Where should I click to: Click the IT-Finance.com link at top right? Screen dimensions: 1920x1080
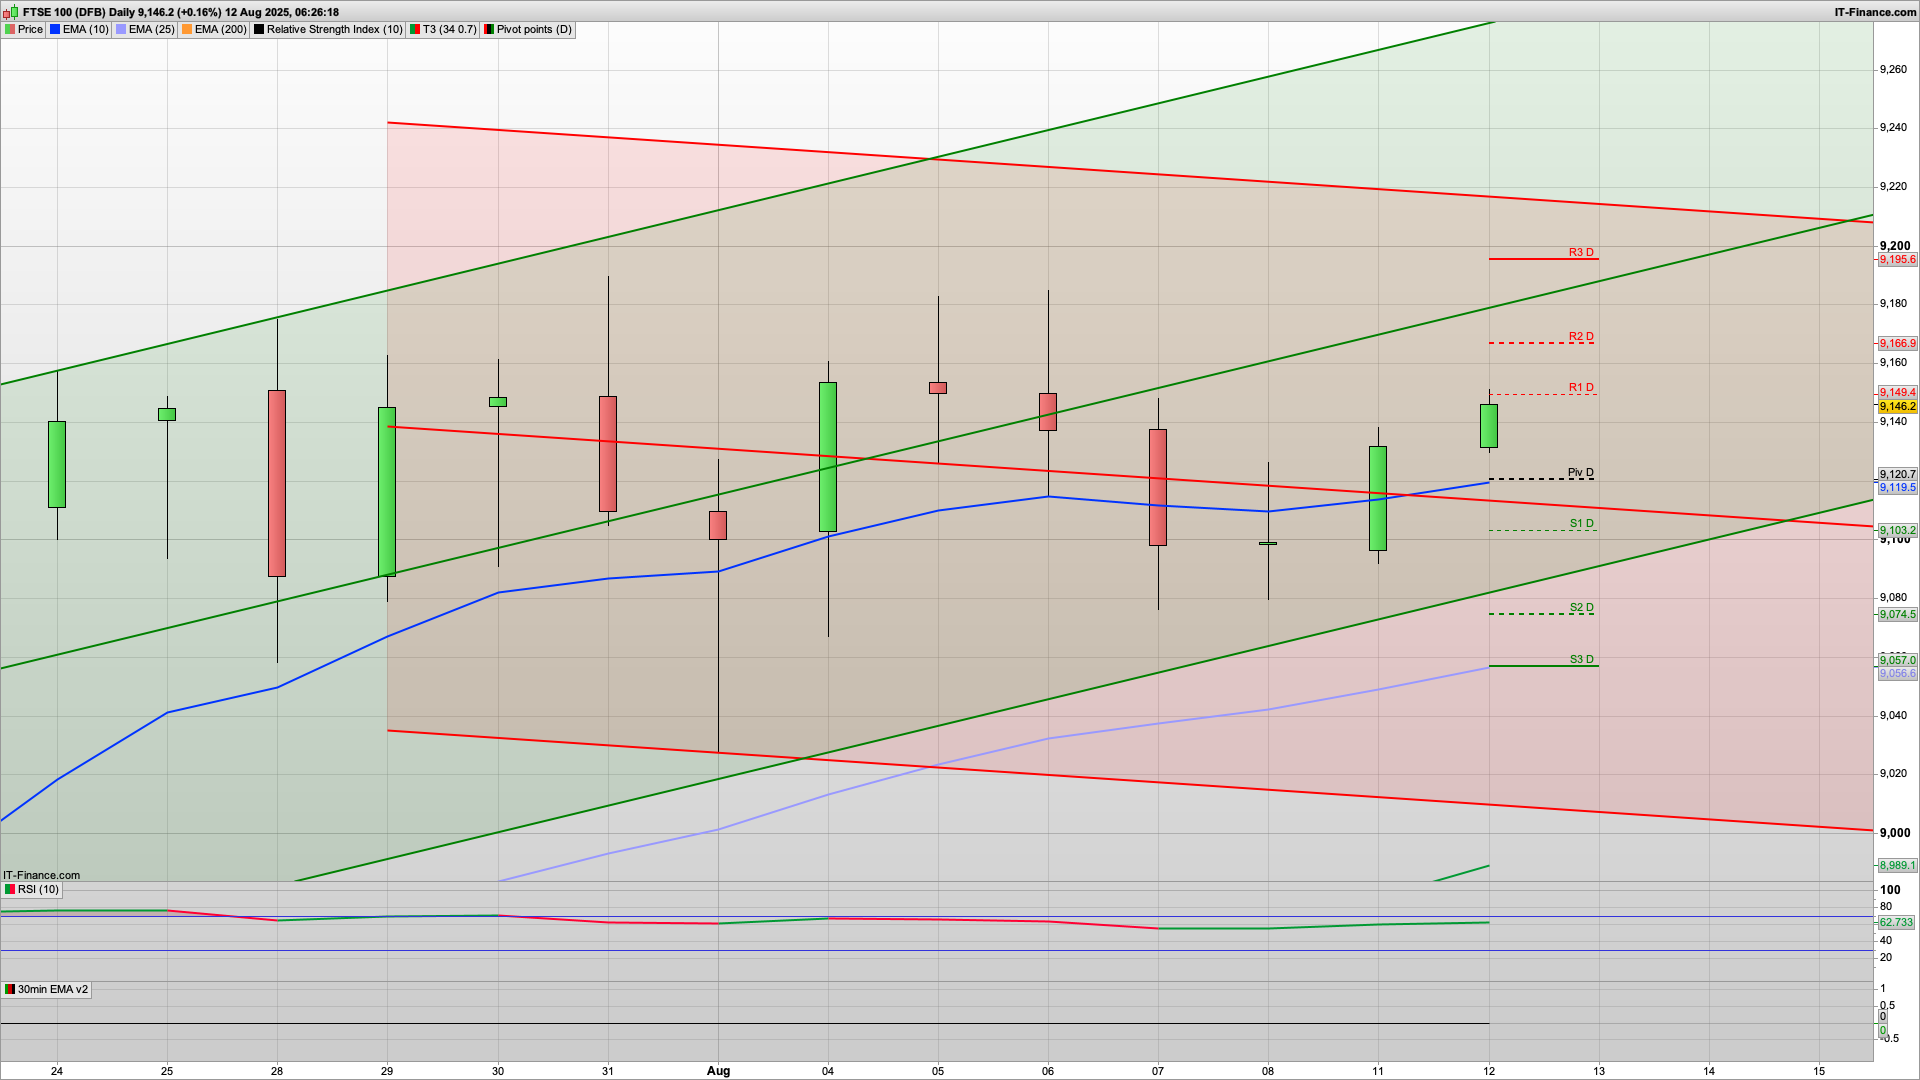point(1875,12)
